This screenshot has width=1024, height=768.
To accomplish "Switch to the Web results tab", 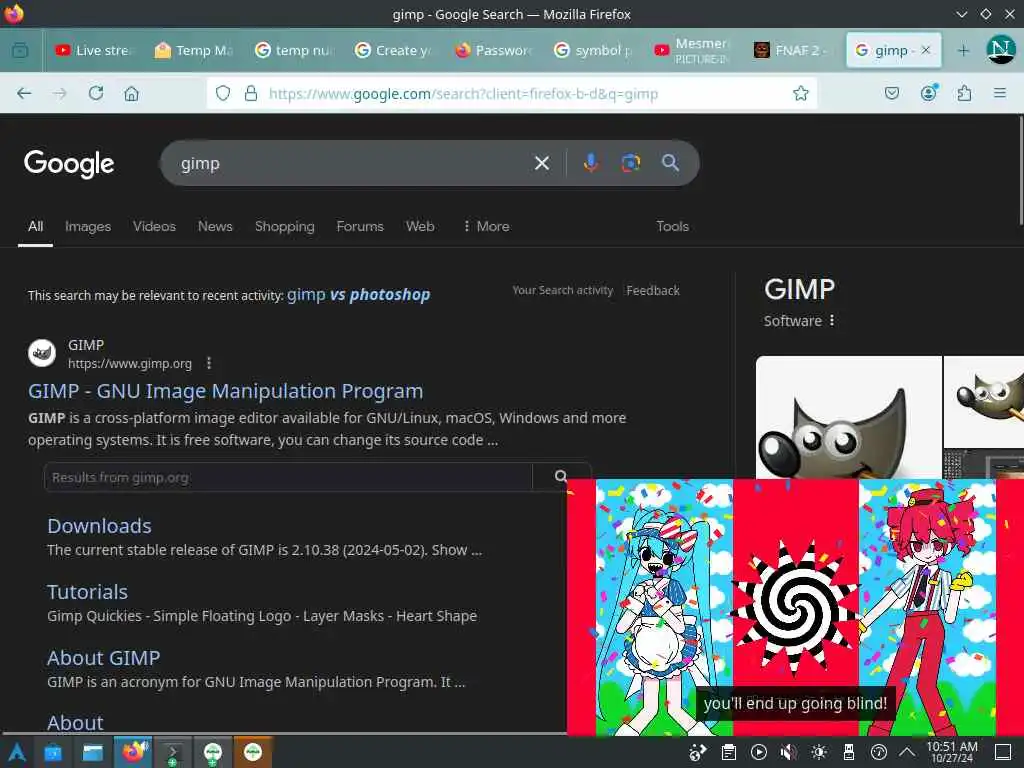I will [x=420, y=226].
